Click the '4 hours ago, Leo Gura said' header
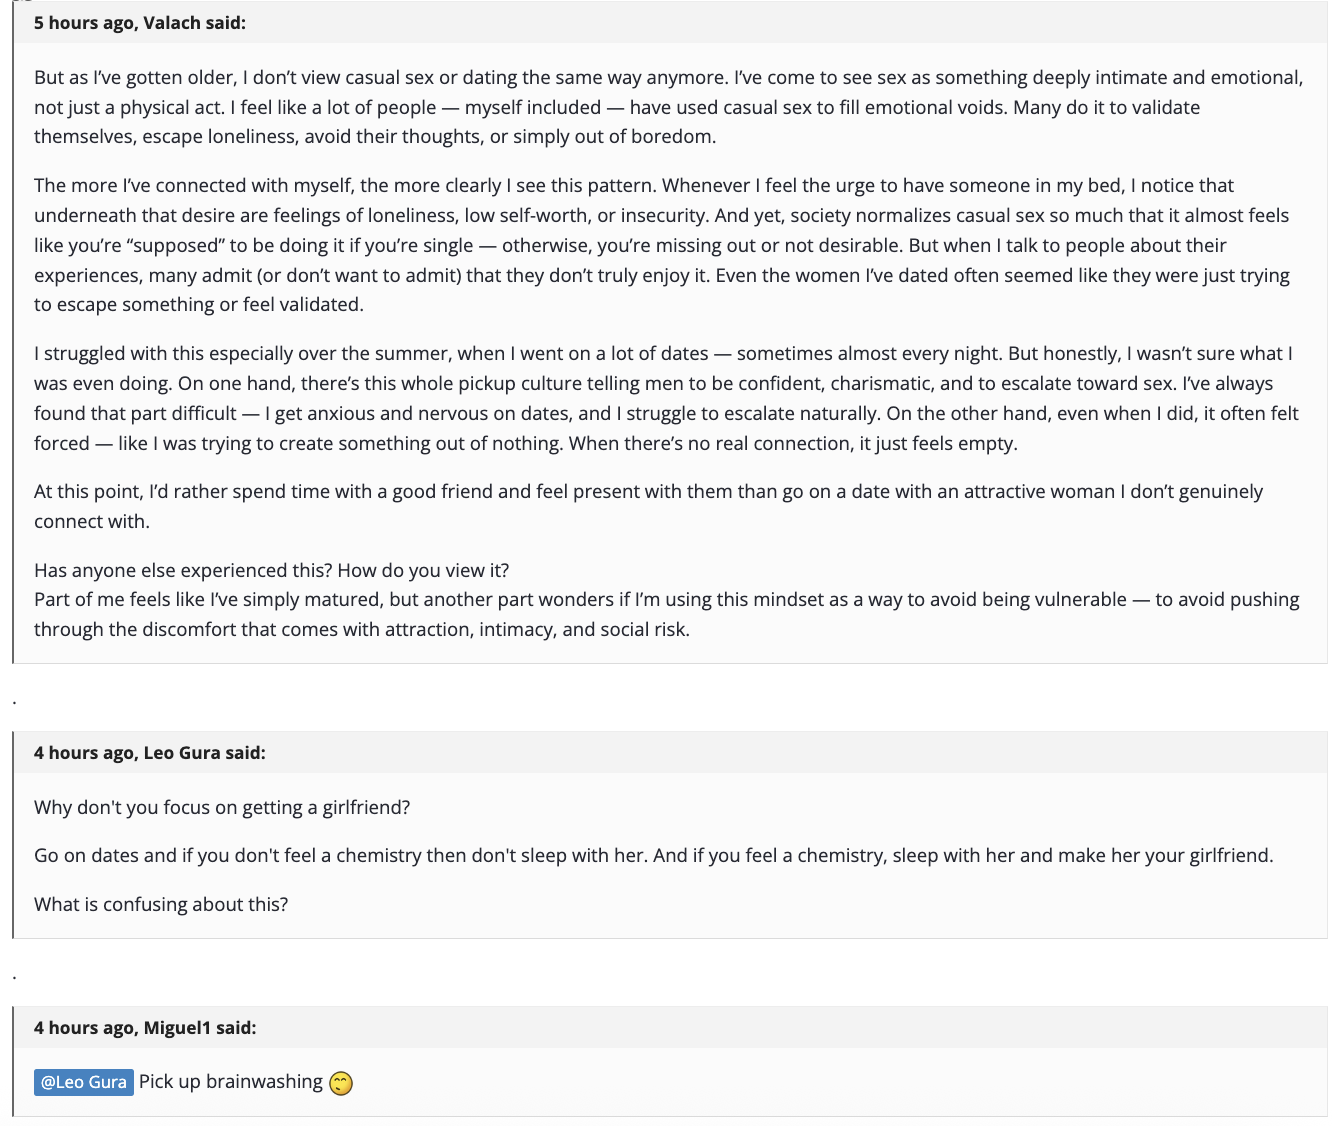The height and width of the screenshot is (1126, 1332). tap(150, 753)
